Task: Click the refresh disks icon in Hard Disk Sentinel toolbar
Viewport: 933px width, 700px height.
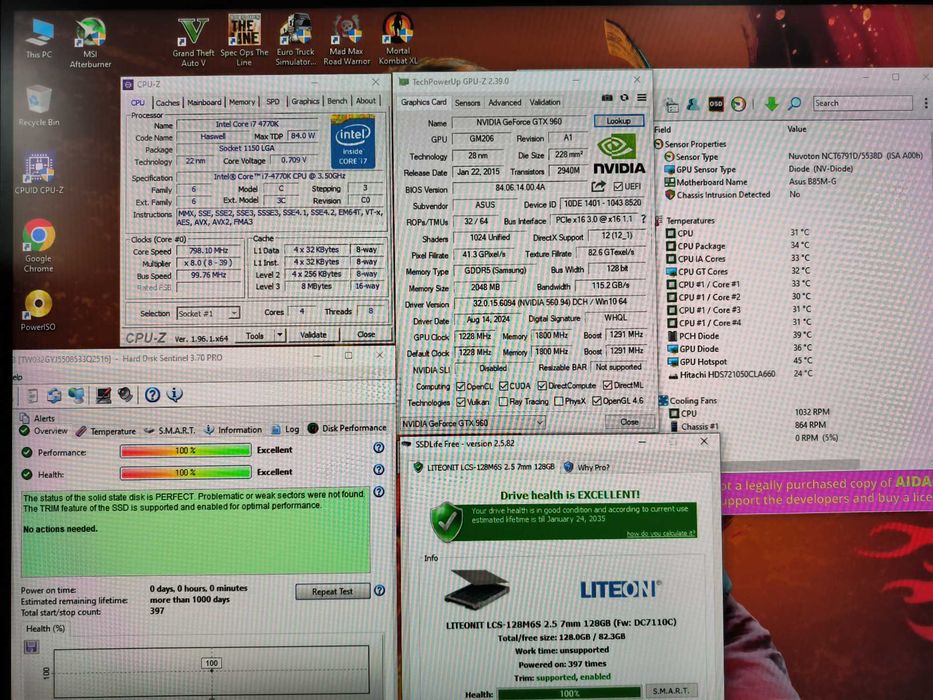Action: 54,395
